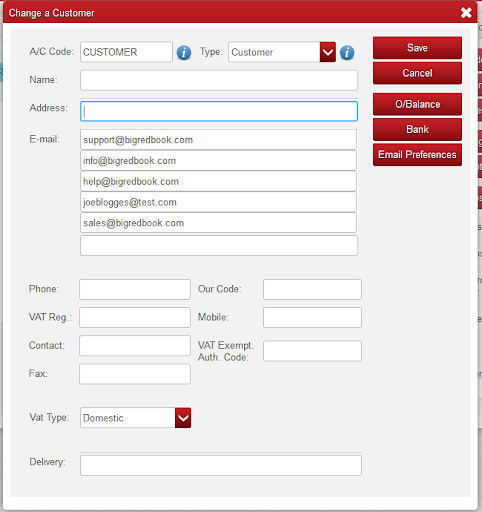This screenshot has width=482, height=512.
Task: Focus the Phone input field
Action: [135, 289]
